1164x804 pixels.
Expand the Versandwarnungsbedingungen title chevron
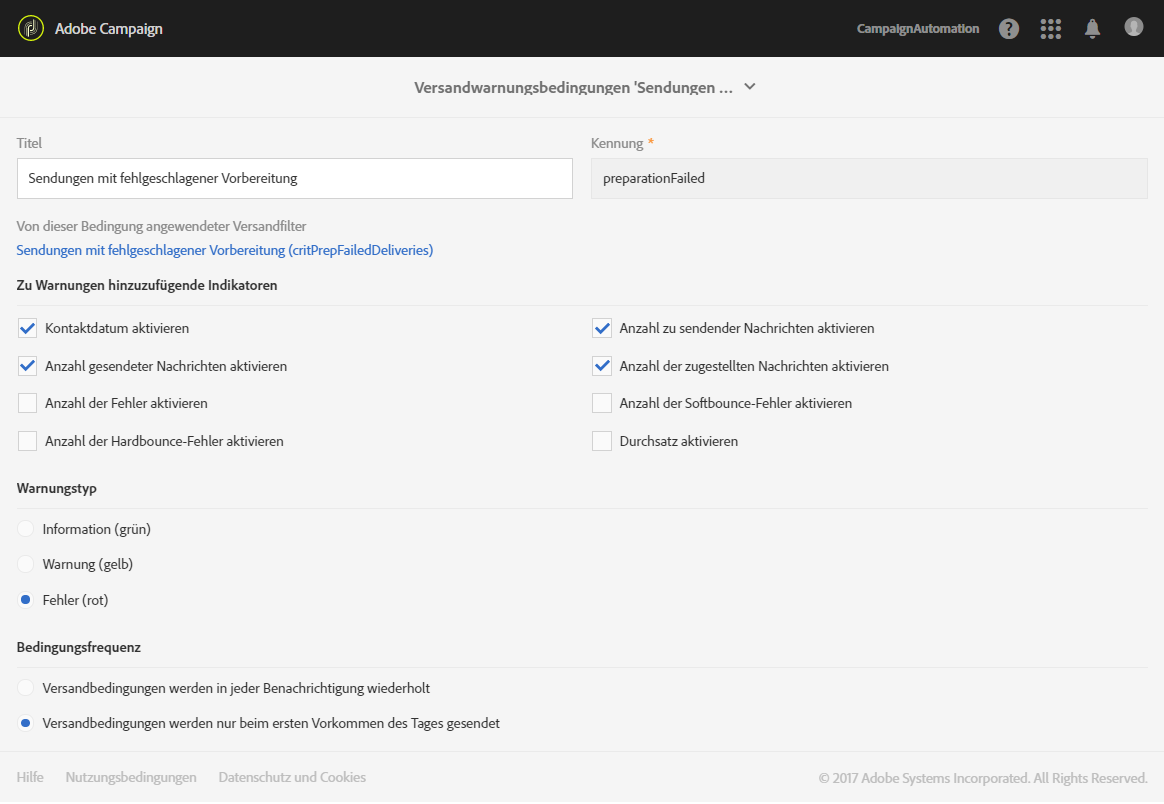(750, 87)
